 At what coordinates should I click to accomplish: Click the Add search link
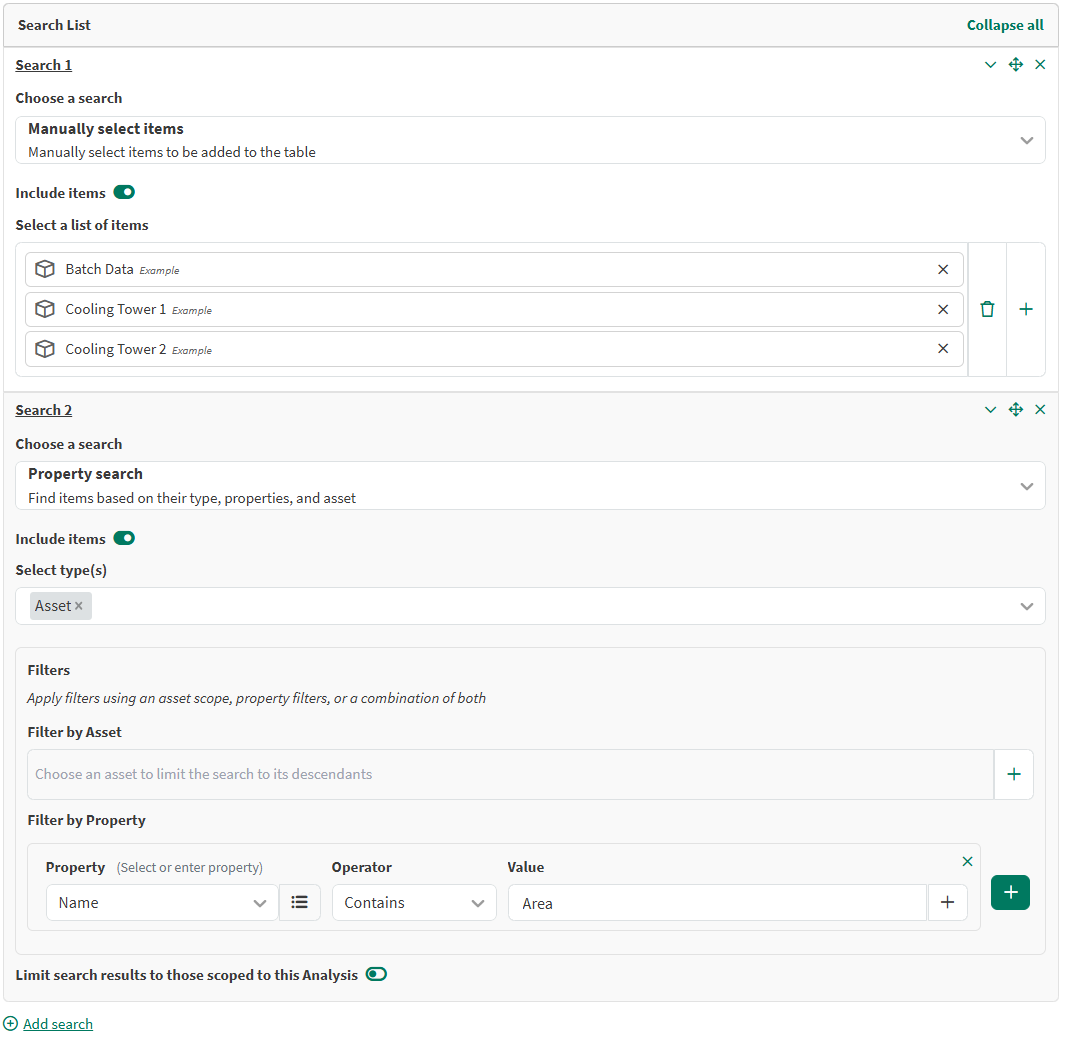coord(57,1024)
